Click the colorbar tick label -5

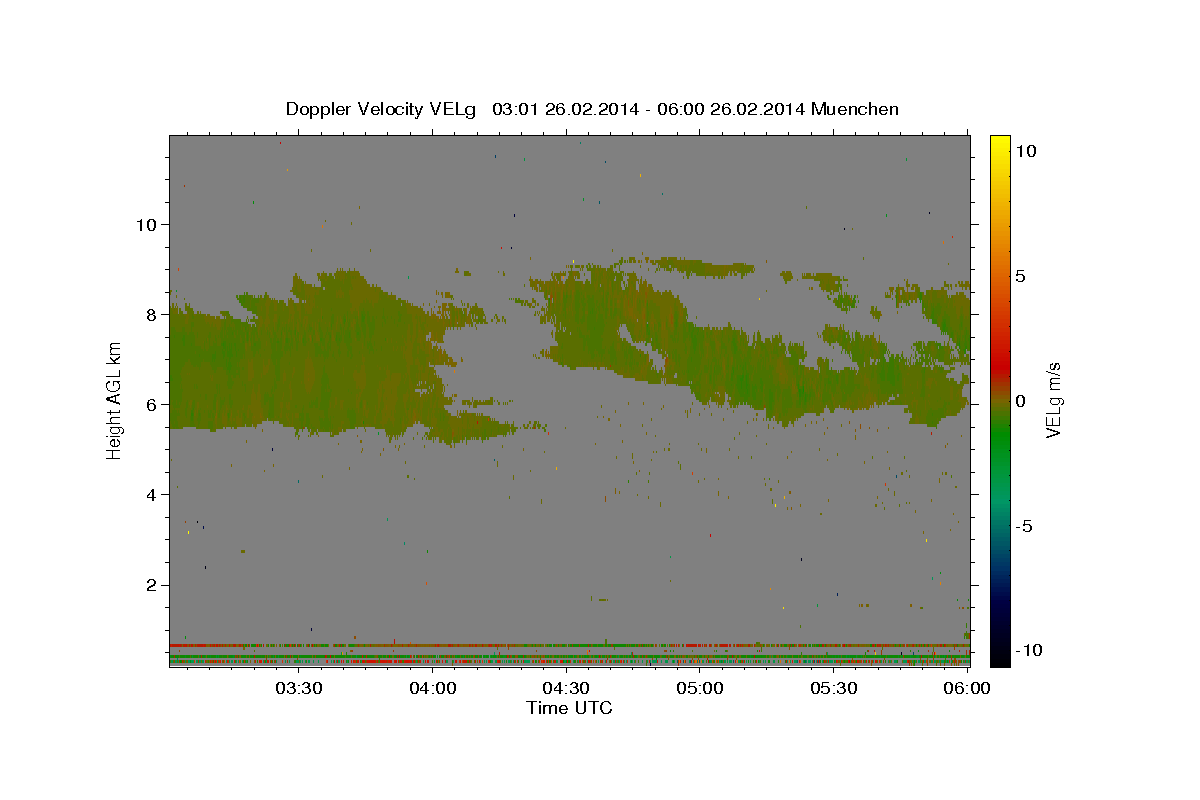pyautogui.click(x=1024, y=525)
